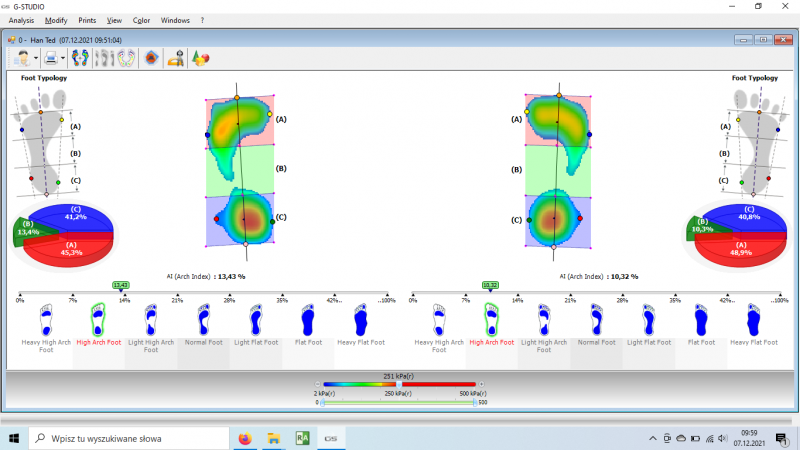Screen dimensions: 800x450
Task: Select Normal Foot type on left scale
Action: [x=203, y=321]
